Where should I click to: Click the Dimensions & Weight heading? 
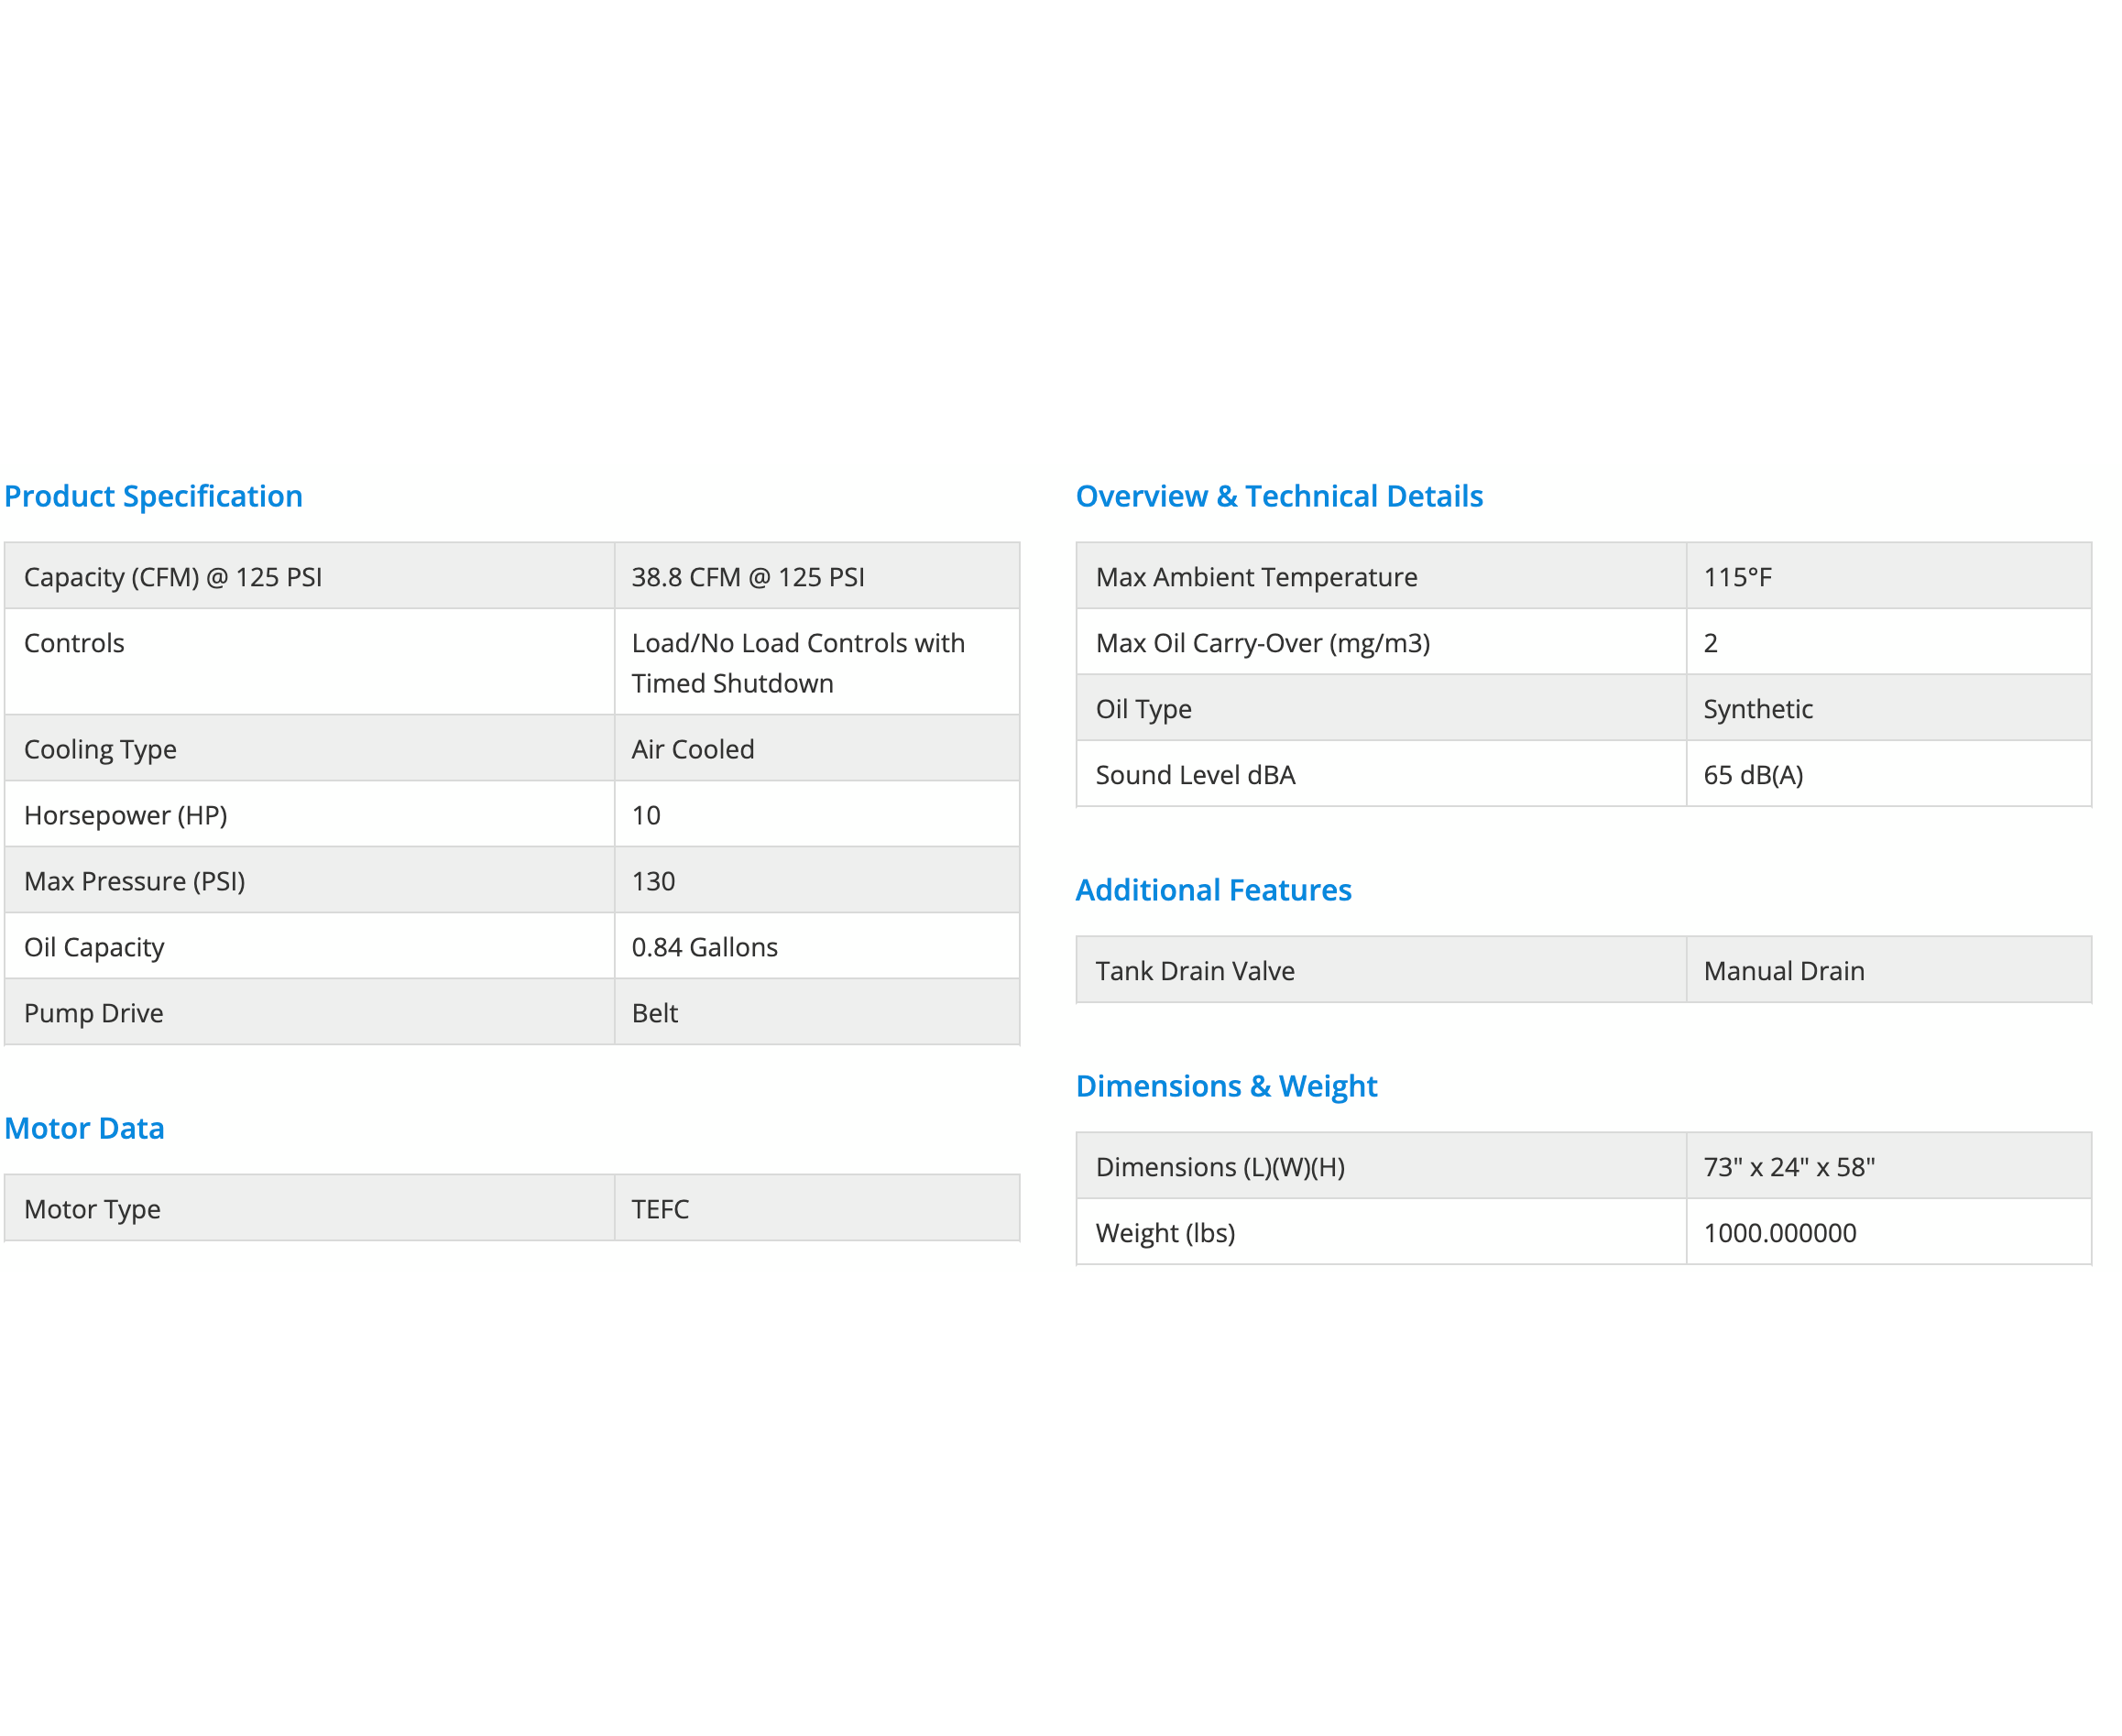coord(1225,1086)
